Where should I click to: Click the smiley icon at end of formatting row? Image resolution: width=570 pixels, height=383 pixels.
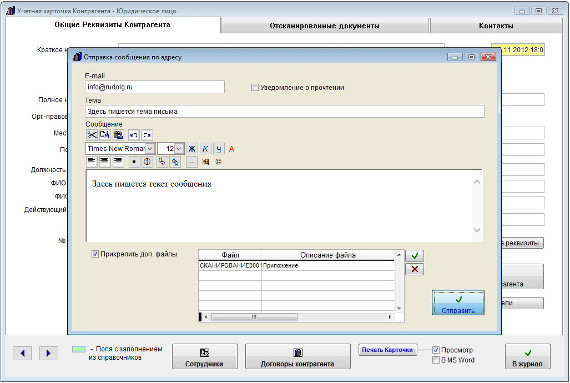(218, 162)
